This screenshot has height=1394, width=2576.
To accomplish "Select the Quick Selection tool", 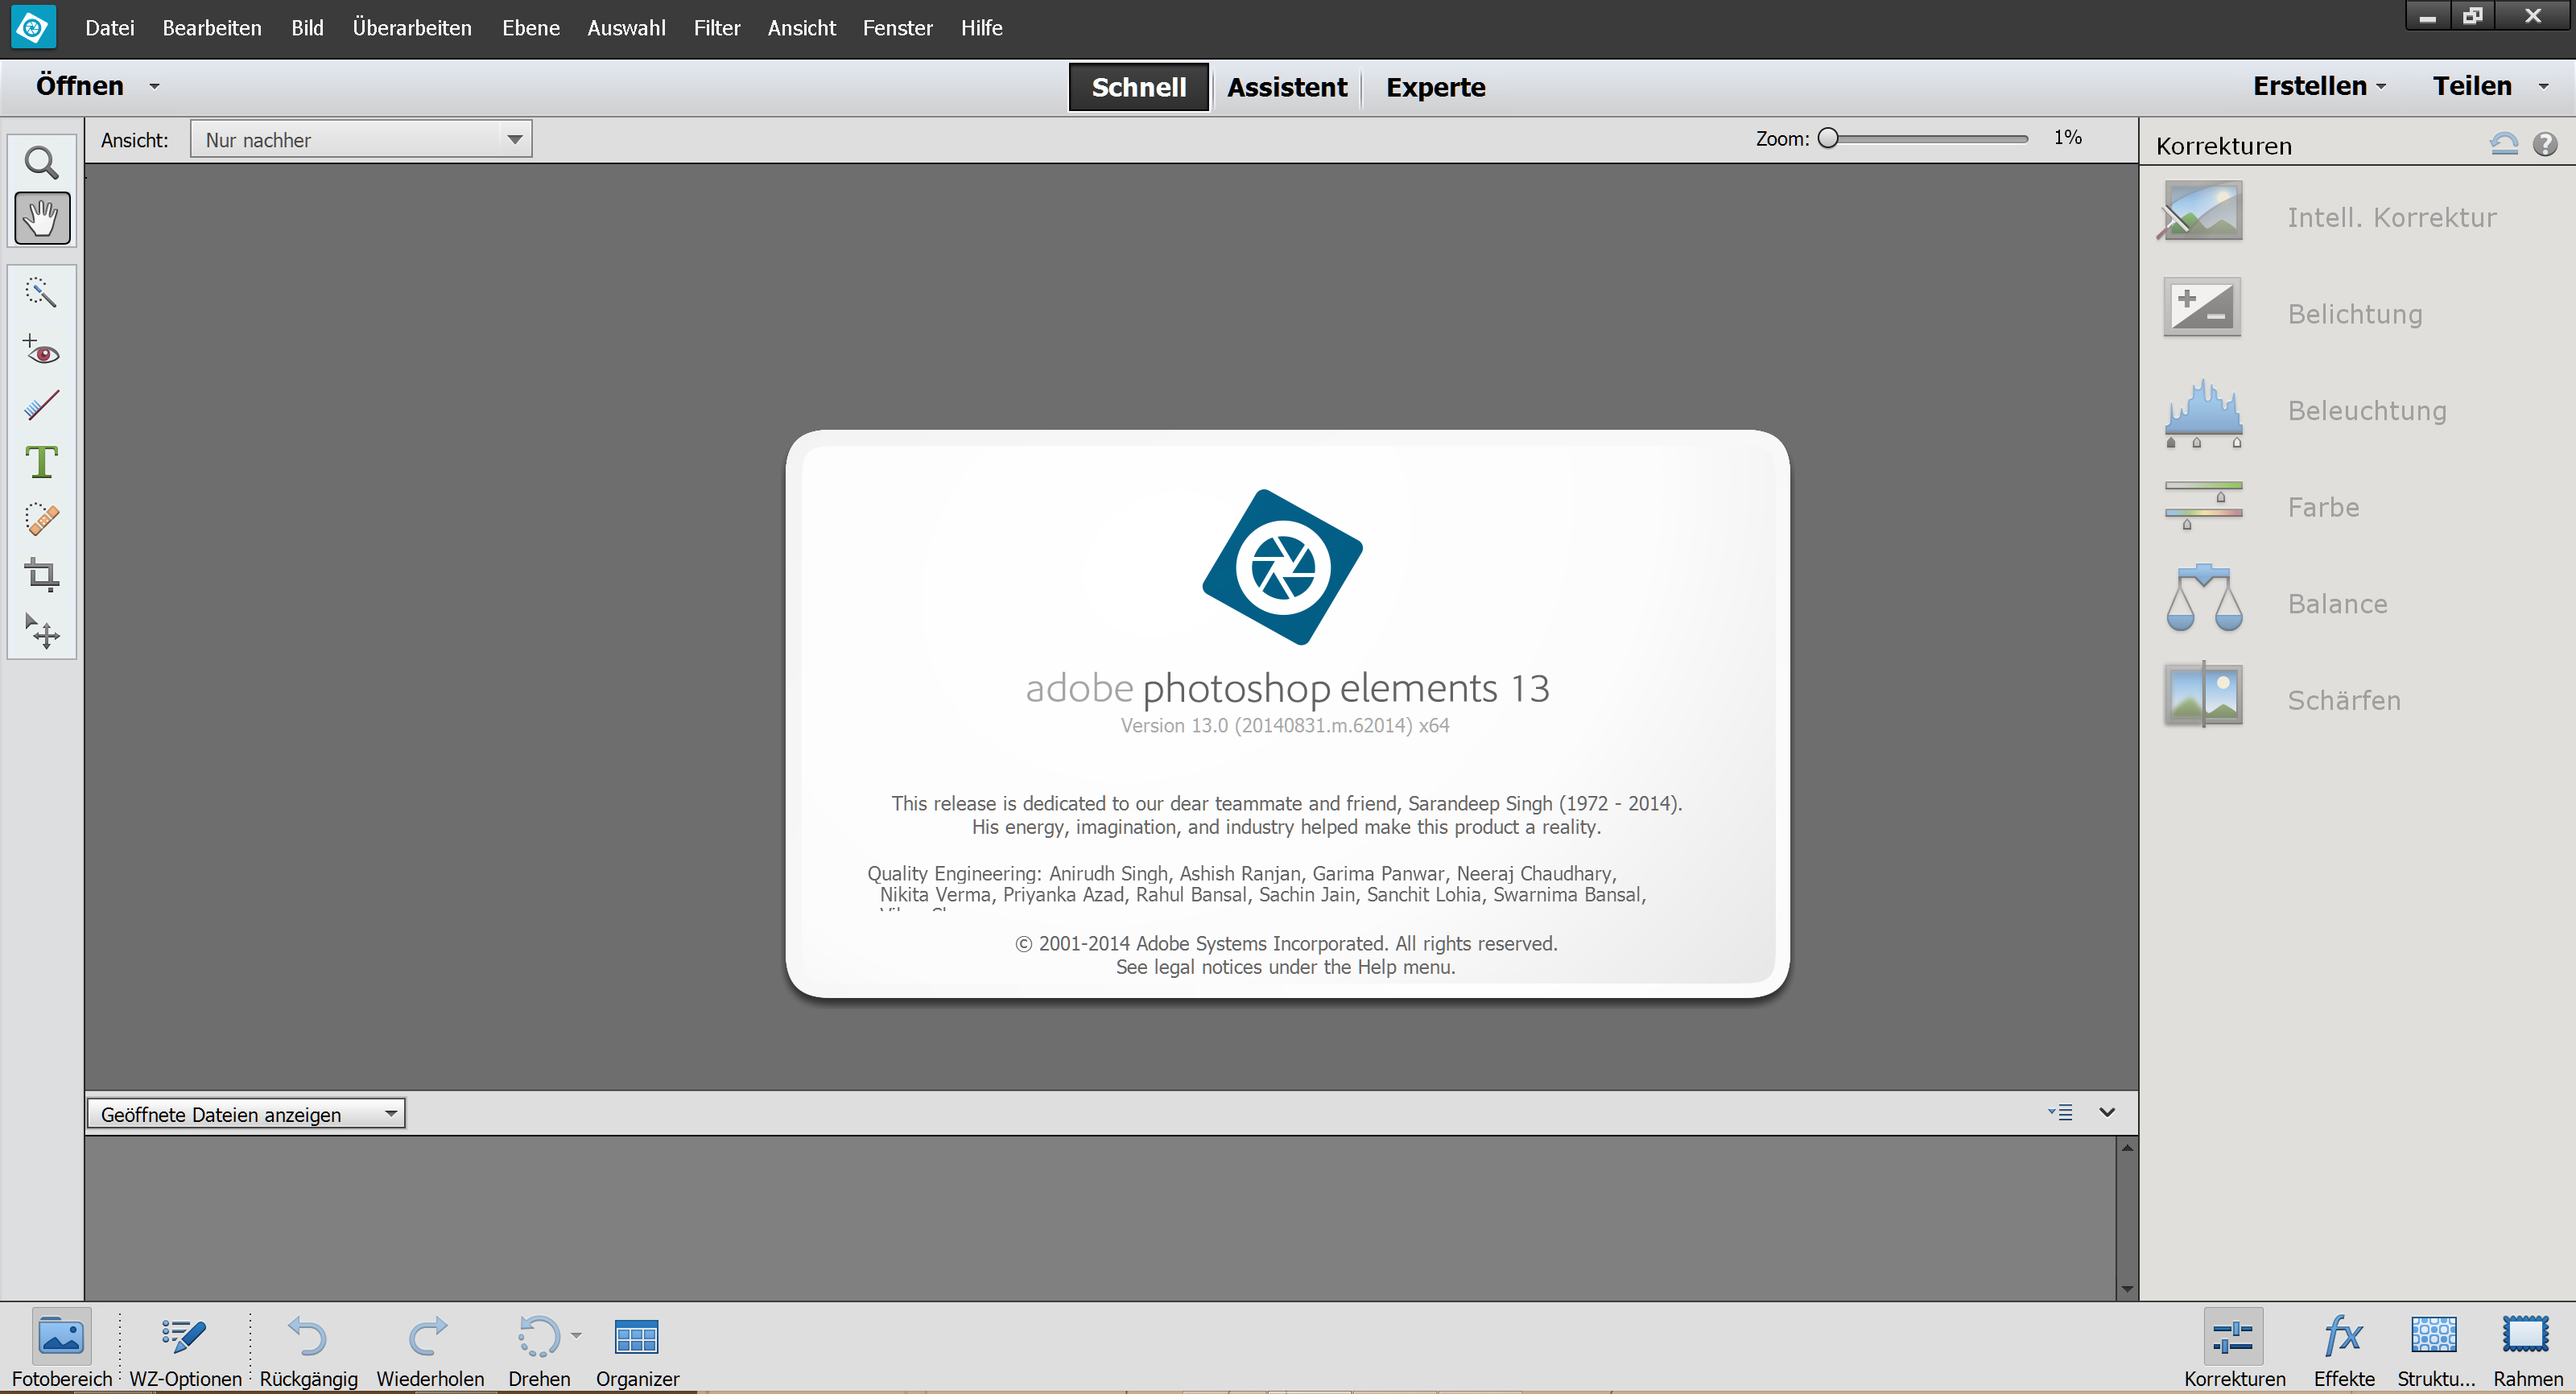I will (x=41, y=292).
